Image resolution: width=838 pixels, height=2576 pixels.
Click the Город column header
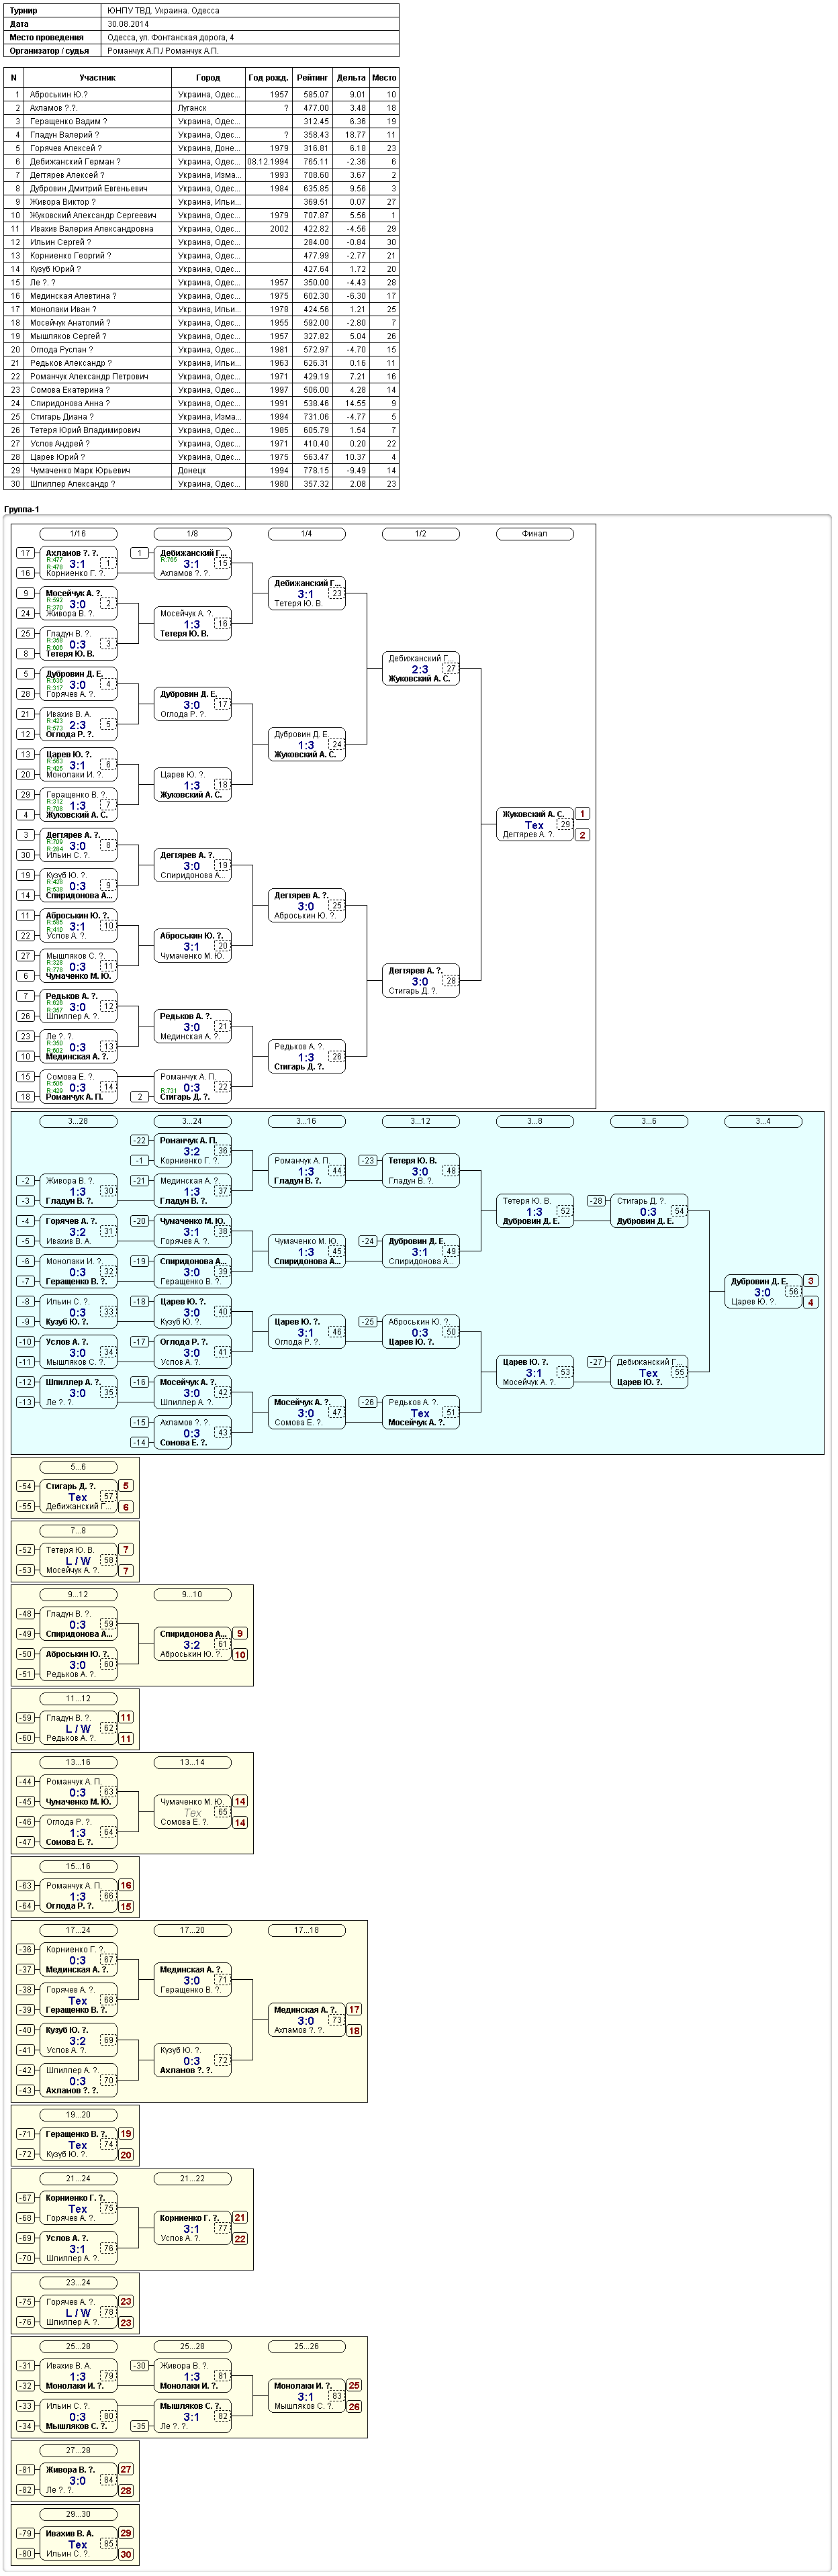(x=208, y=77)
